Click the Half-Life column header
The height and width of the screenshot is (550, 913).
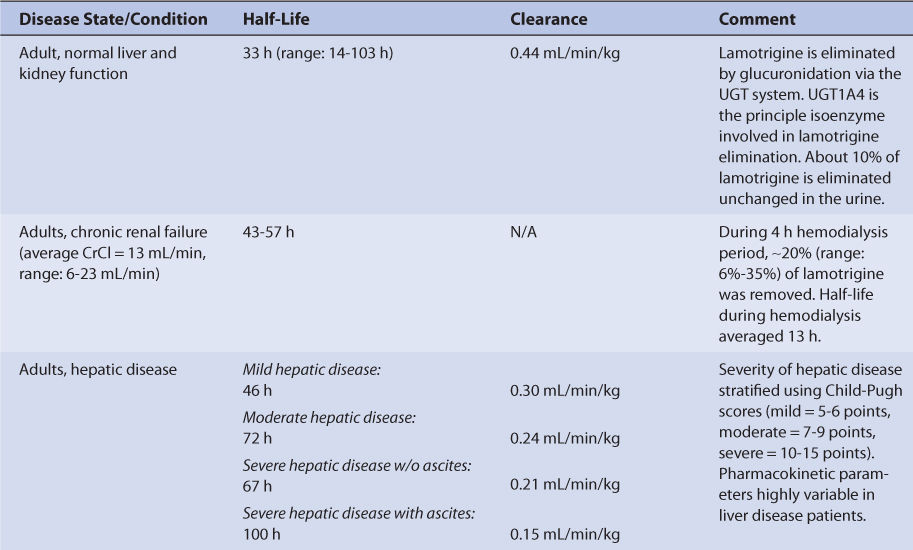coord(277,19)
